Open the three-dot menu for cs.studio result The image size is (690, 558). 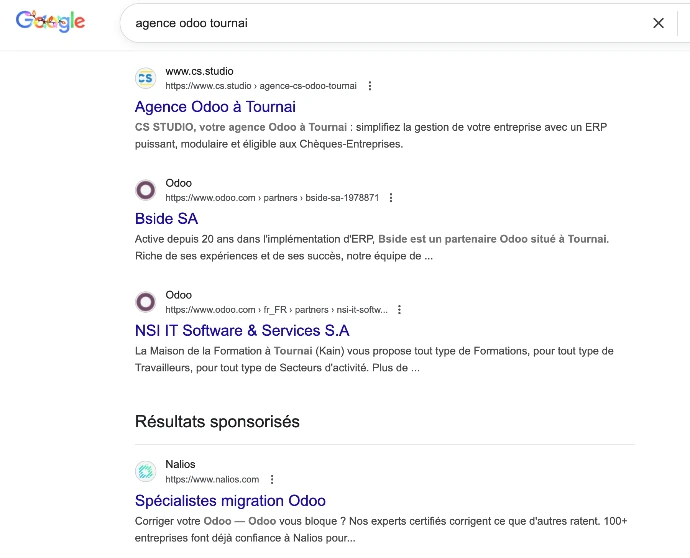pyautogui.click(x=370, y=86)
